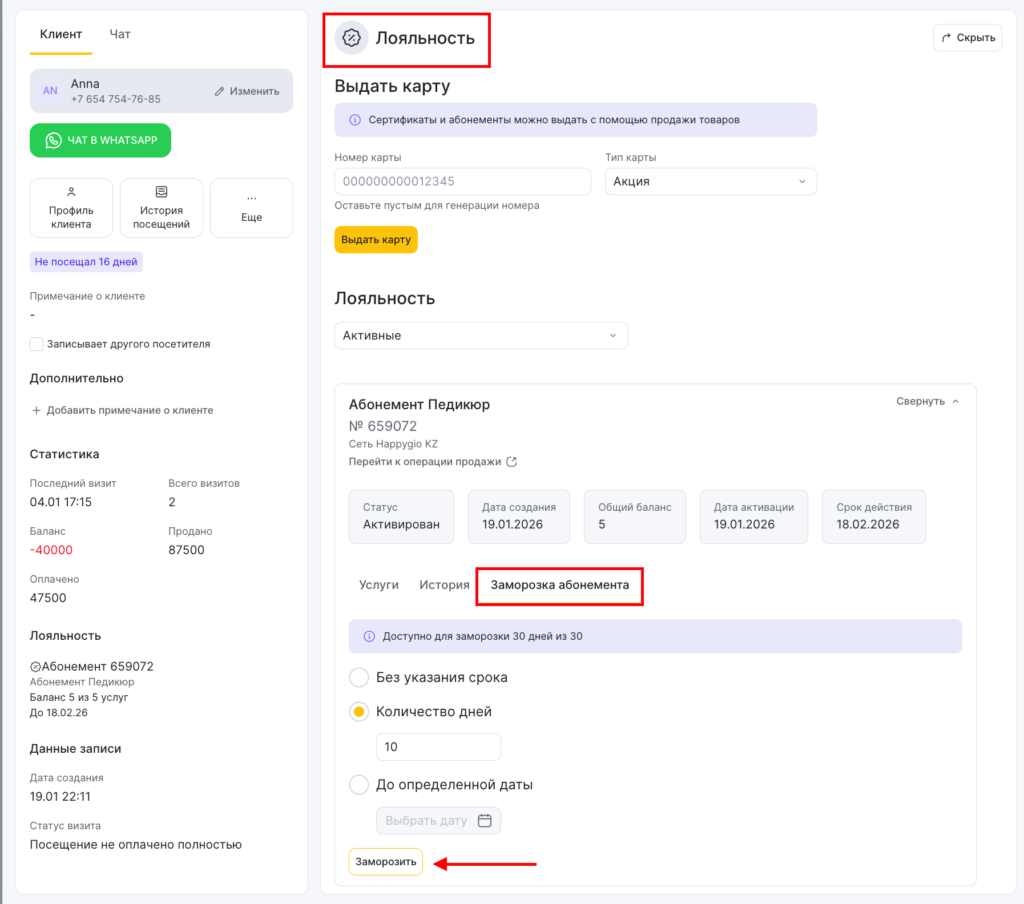This screenshot has width=1024, height=904.
Task: Click the pencil icon next to Изменить
Action: click(x=220, y=91)
